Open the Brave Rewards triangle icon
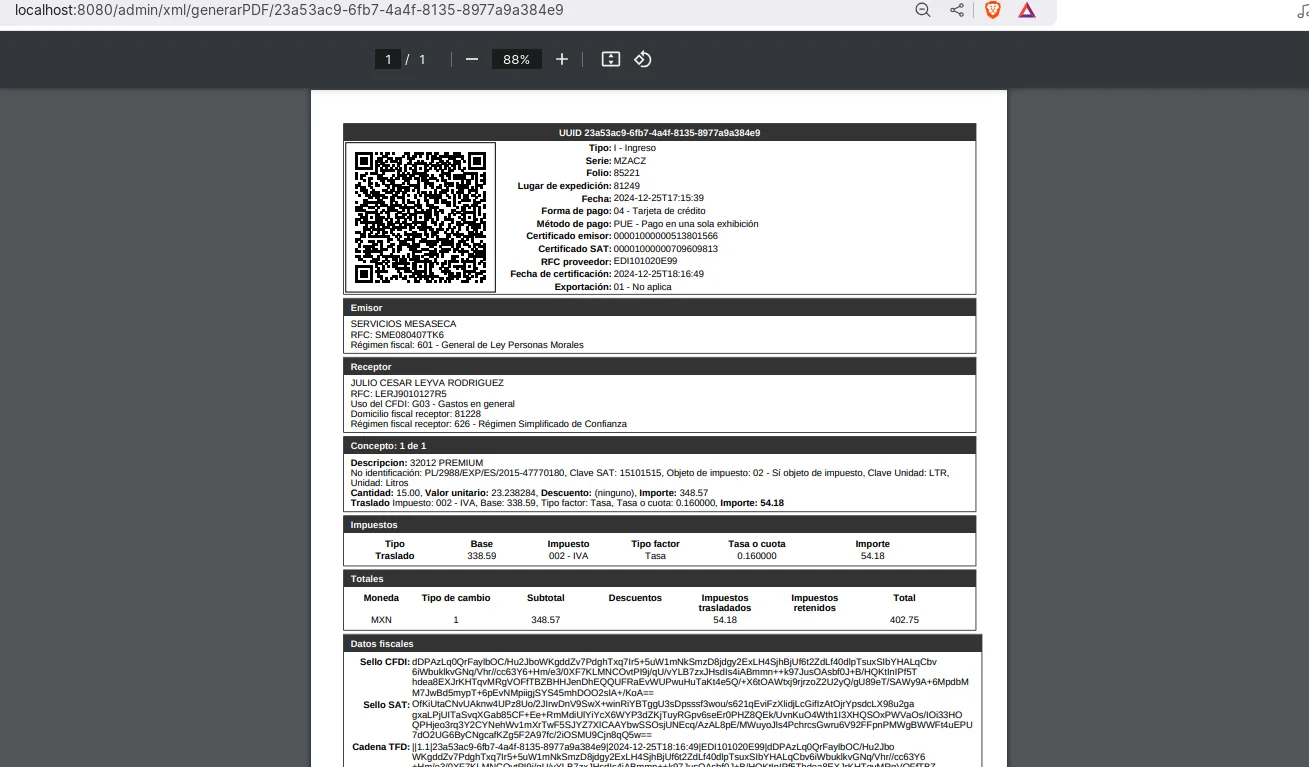The image size is (1309, 767). pyautogui.click(x=1026, y=10)
